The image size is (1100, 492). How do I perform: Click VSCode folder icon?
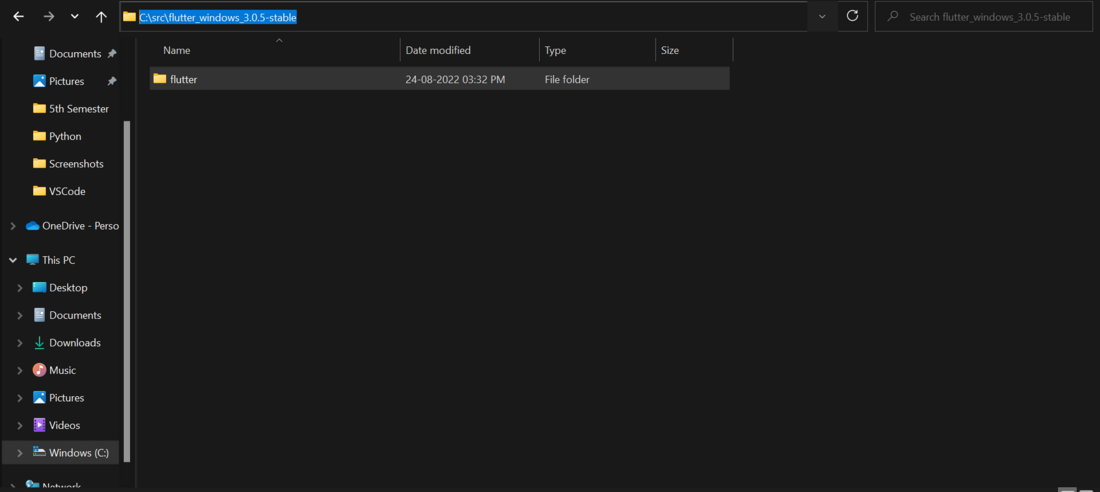39,190
